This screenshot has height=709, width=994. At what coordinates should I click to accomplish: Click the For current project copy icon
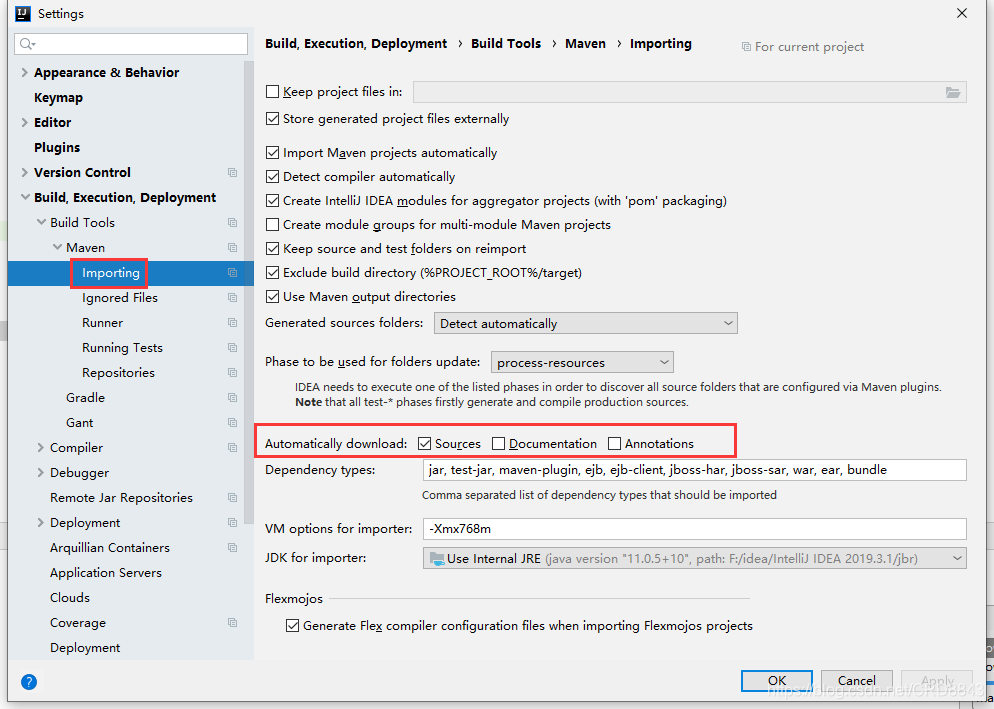tap(746, 47)
